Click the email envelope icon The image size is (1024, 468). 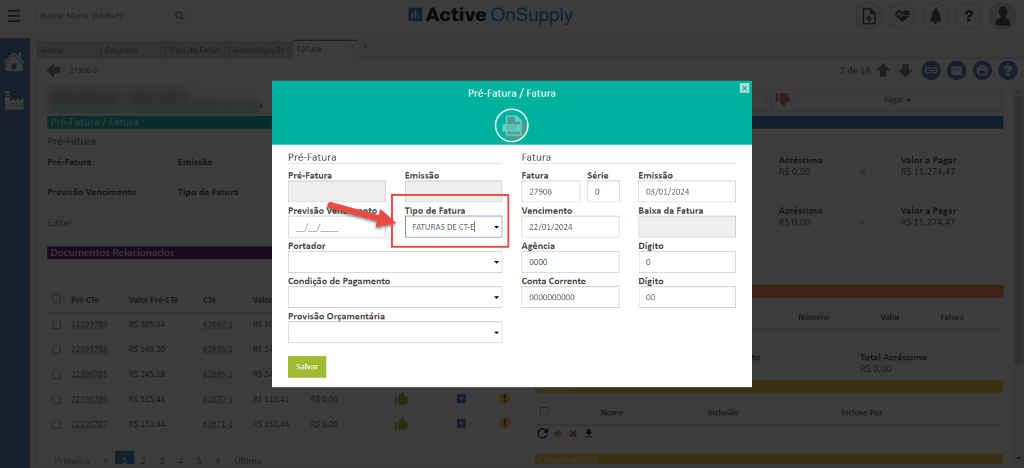956,70
